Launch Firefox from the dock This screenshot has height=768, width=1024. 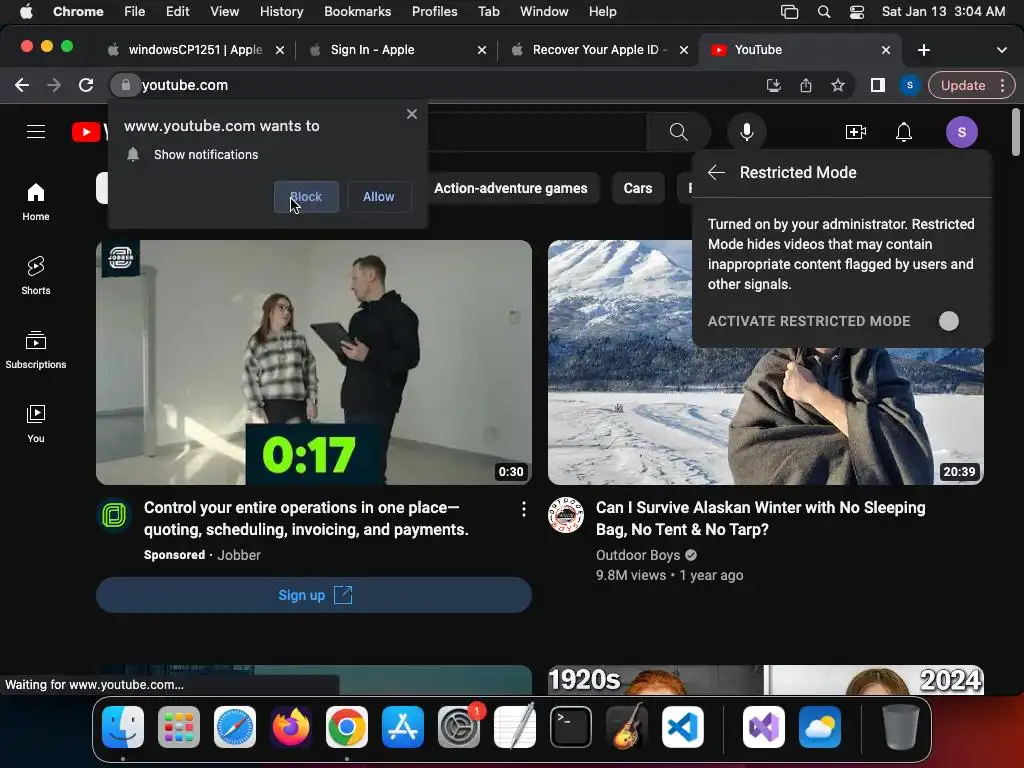tap(291, 727)
